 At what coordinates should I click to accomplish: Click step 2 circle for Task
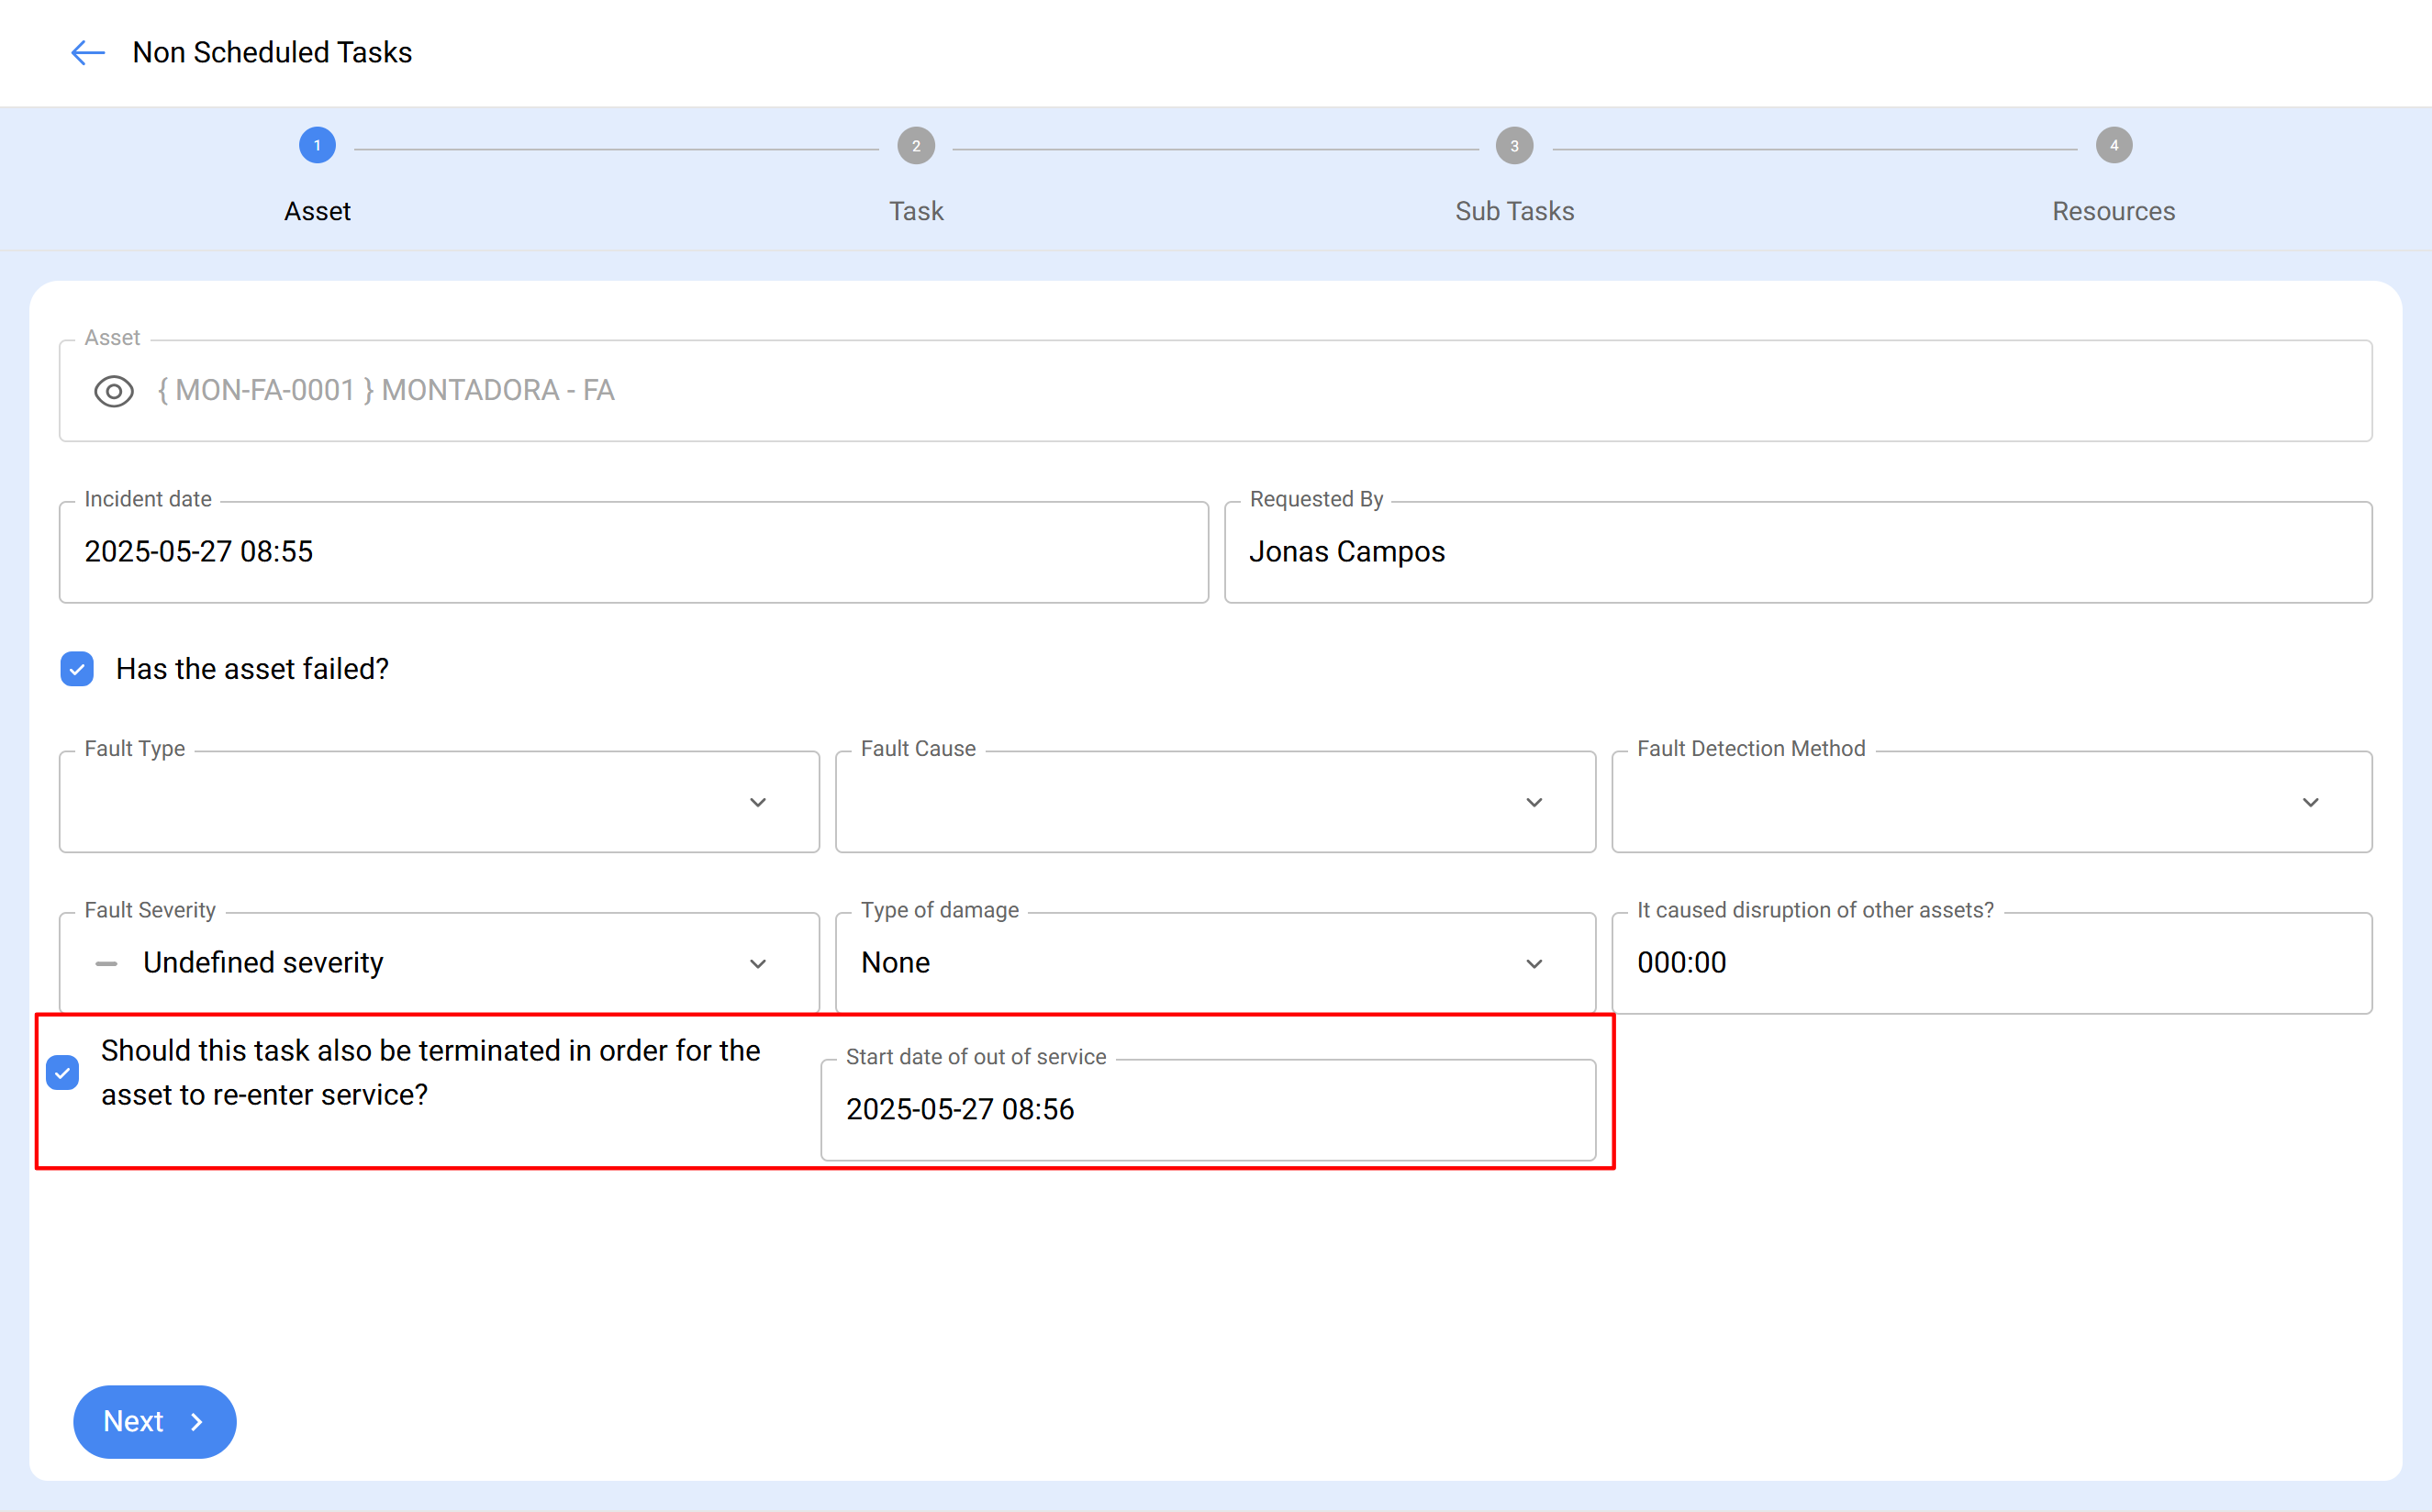pyautogui.click(x=916, y=145)
